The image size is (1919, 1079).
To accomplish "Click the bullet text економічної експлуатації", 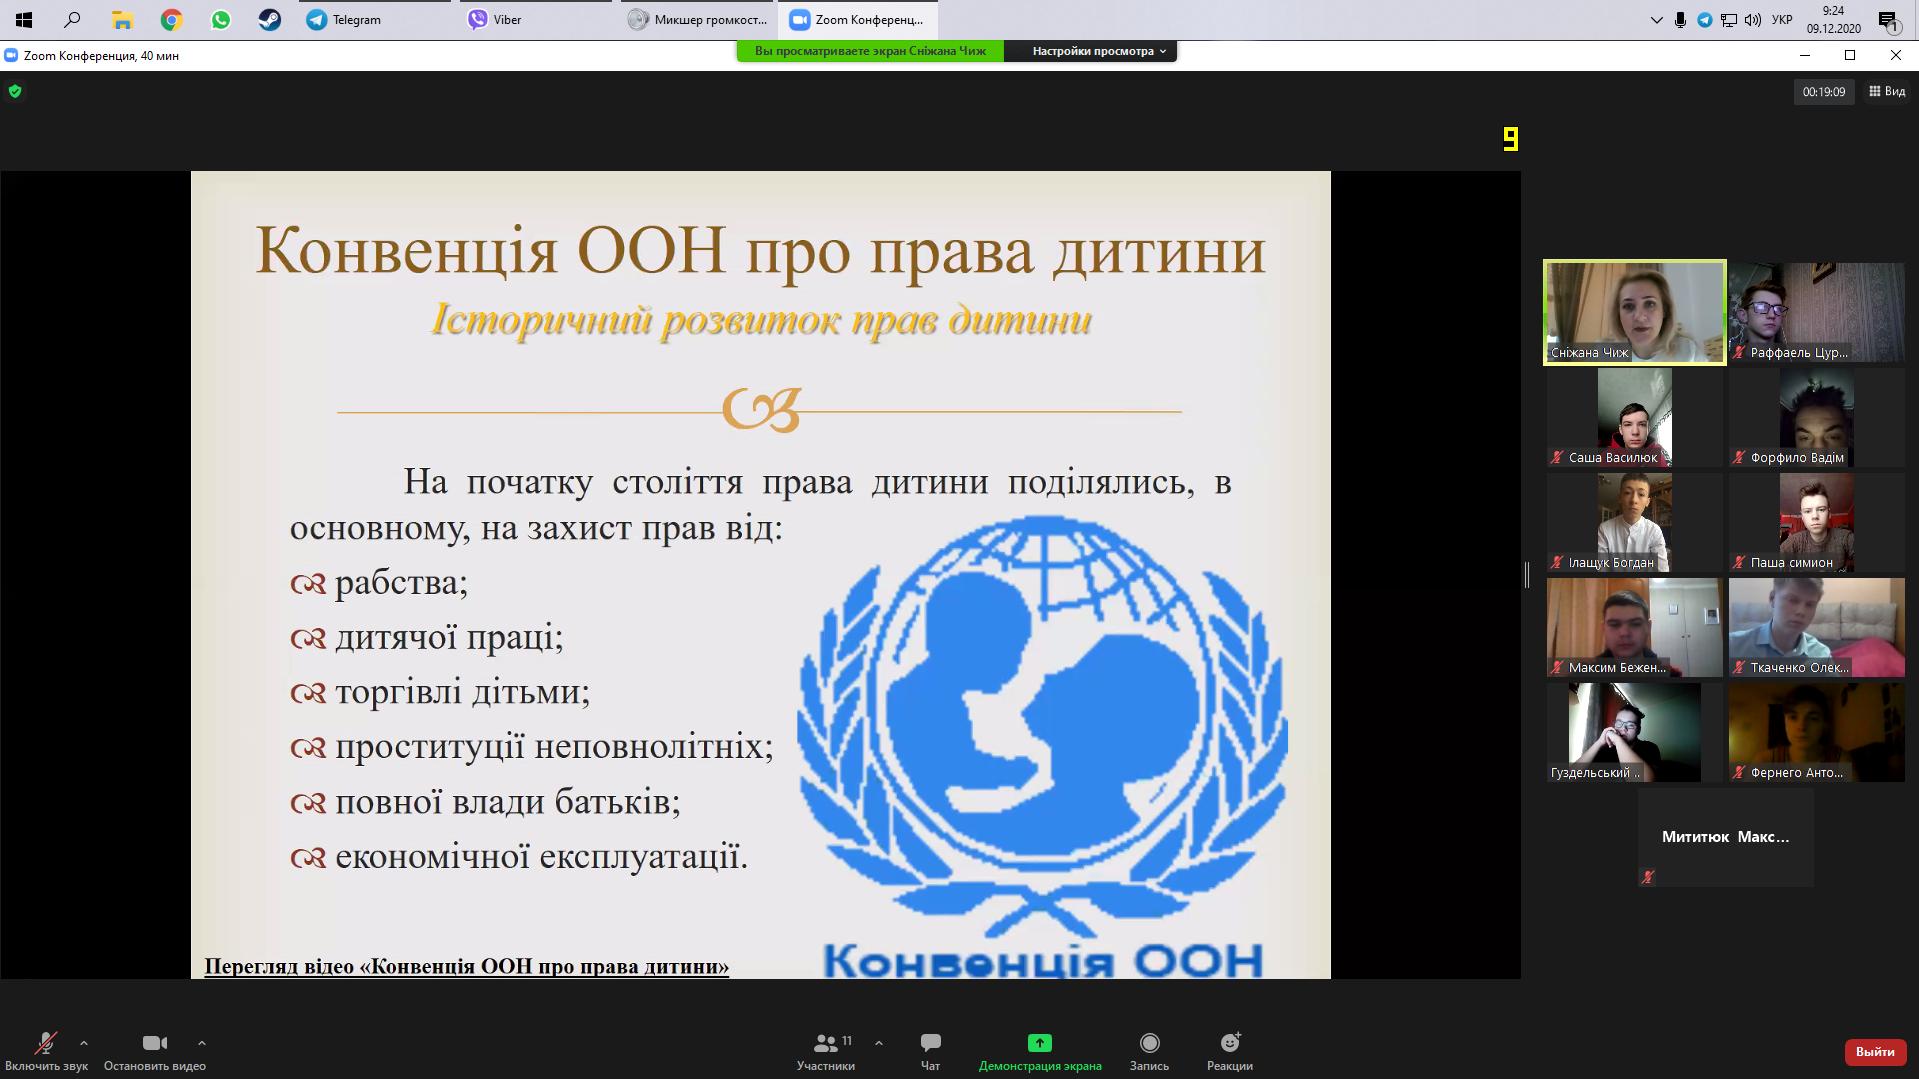I will coord(541,857).
